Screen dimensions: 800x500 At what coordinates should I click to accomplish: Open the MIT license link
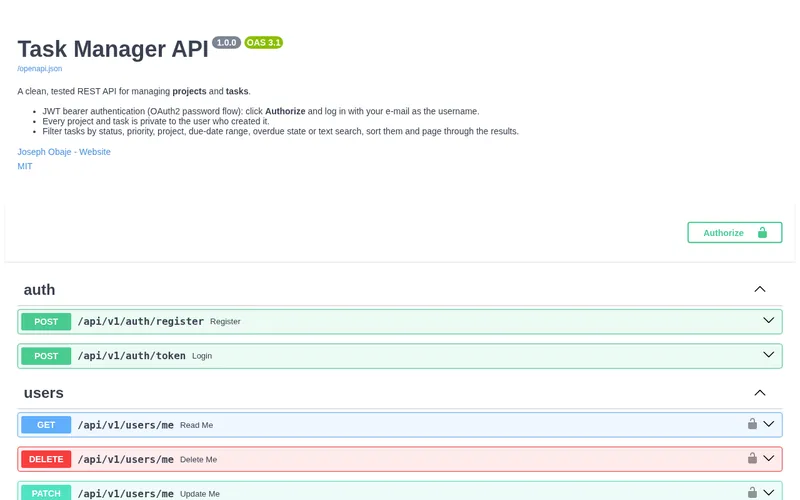pos(25,166)
